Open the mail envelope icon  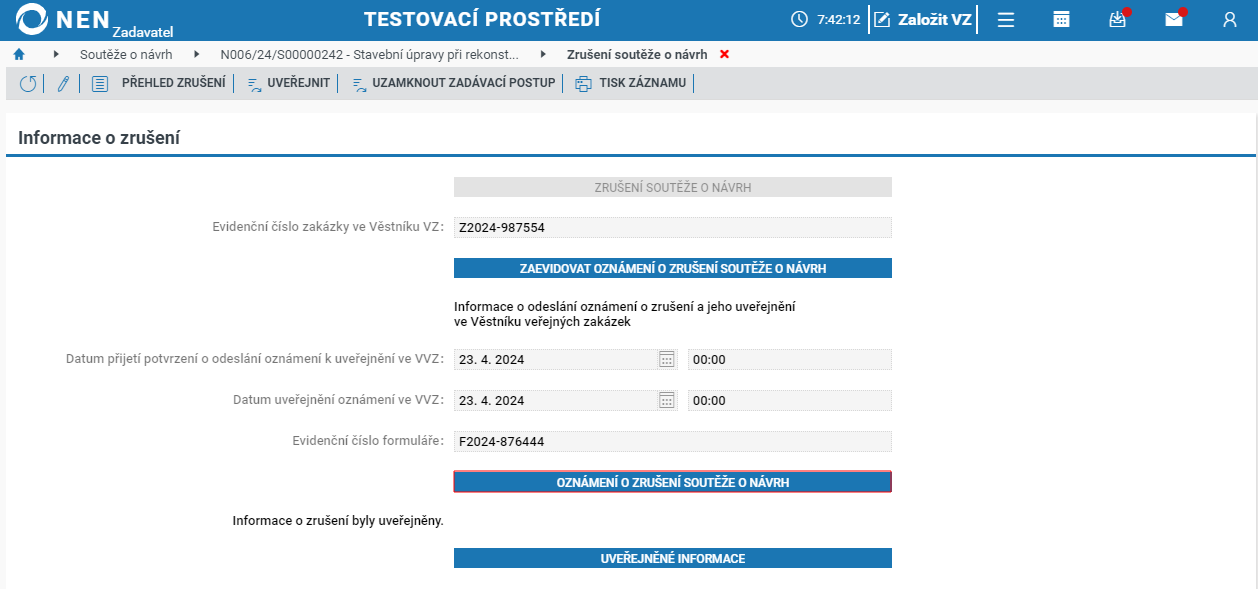coord(1174,19)
